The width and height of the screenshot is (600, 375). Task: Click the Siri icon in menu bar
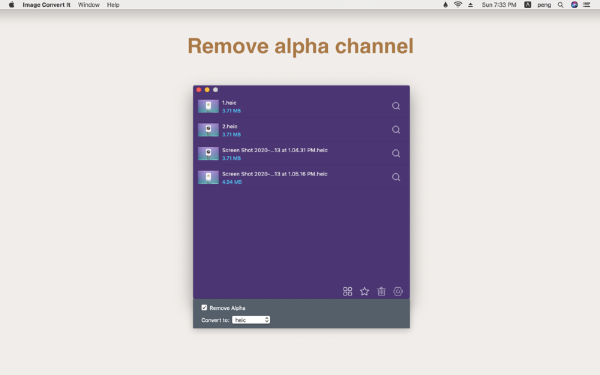574,5
